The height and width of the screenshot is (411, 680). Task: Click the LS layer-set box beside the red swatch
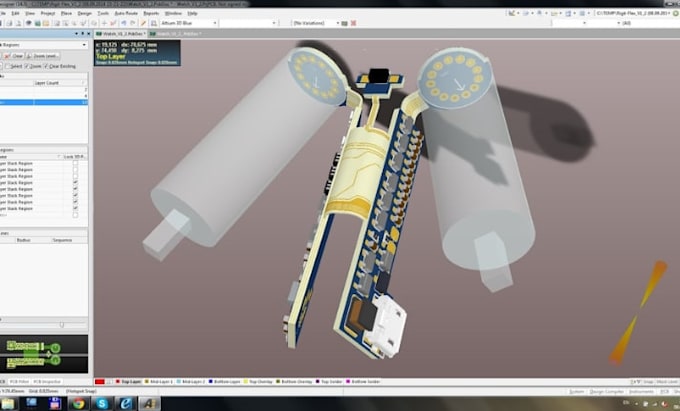pos(110,382)
